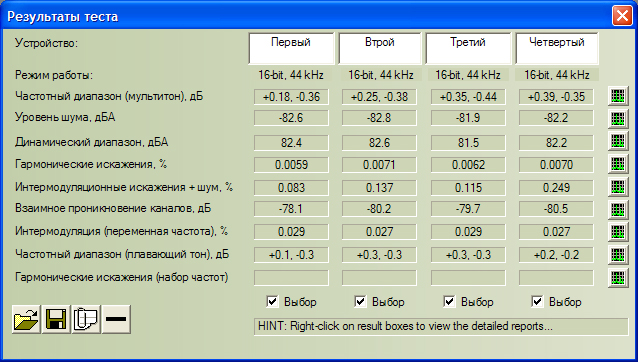Click result box showing +0.35, -0.44
Viewport: 638px width, 362px height.
tap(468, 97)
